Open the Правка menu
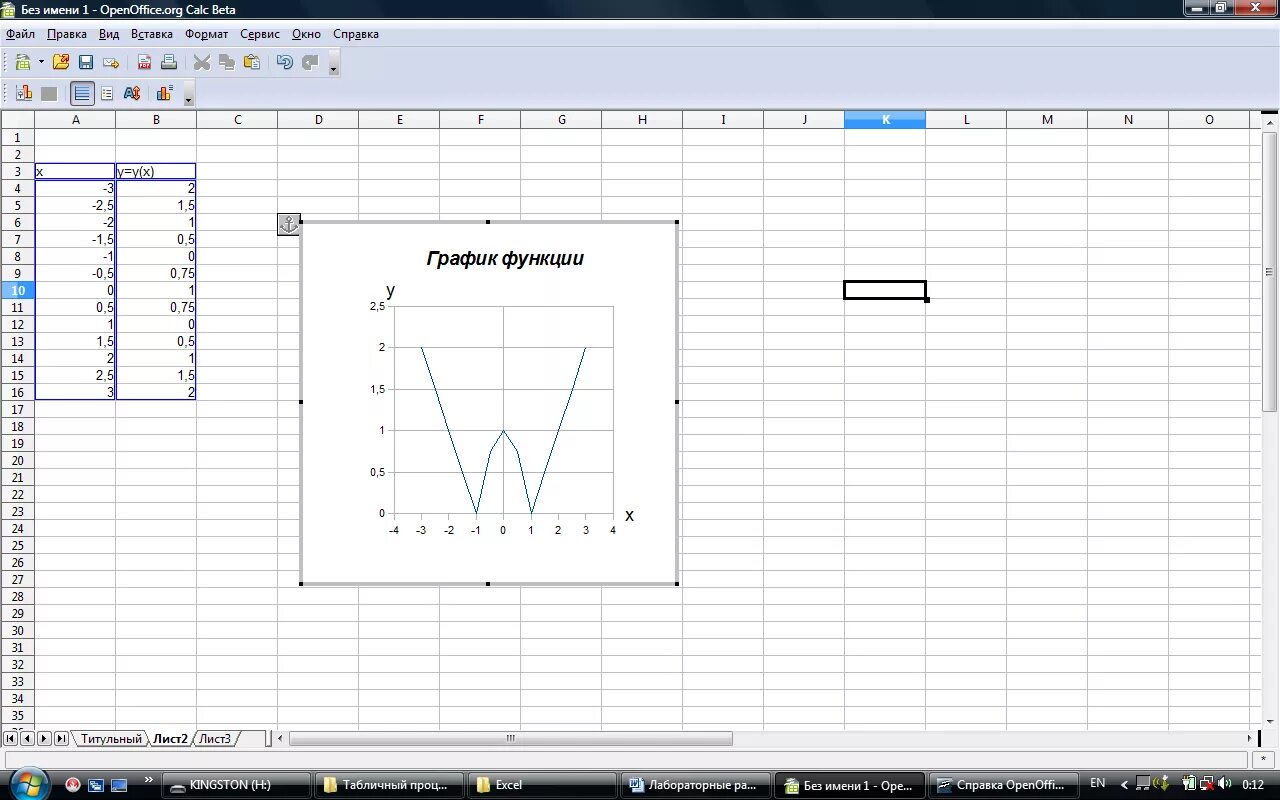Screen dimensions: 1280x800 coord(67,34)
